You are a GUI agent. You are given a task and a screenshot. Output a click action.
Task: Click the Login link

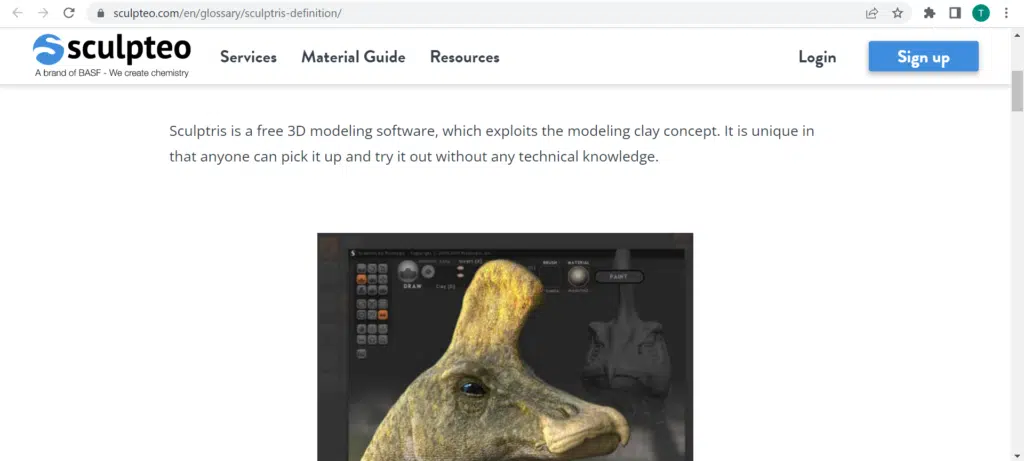(x=817, y=57)
